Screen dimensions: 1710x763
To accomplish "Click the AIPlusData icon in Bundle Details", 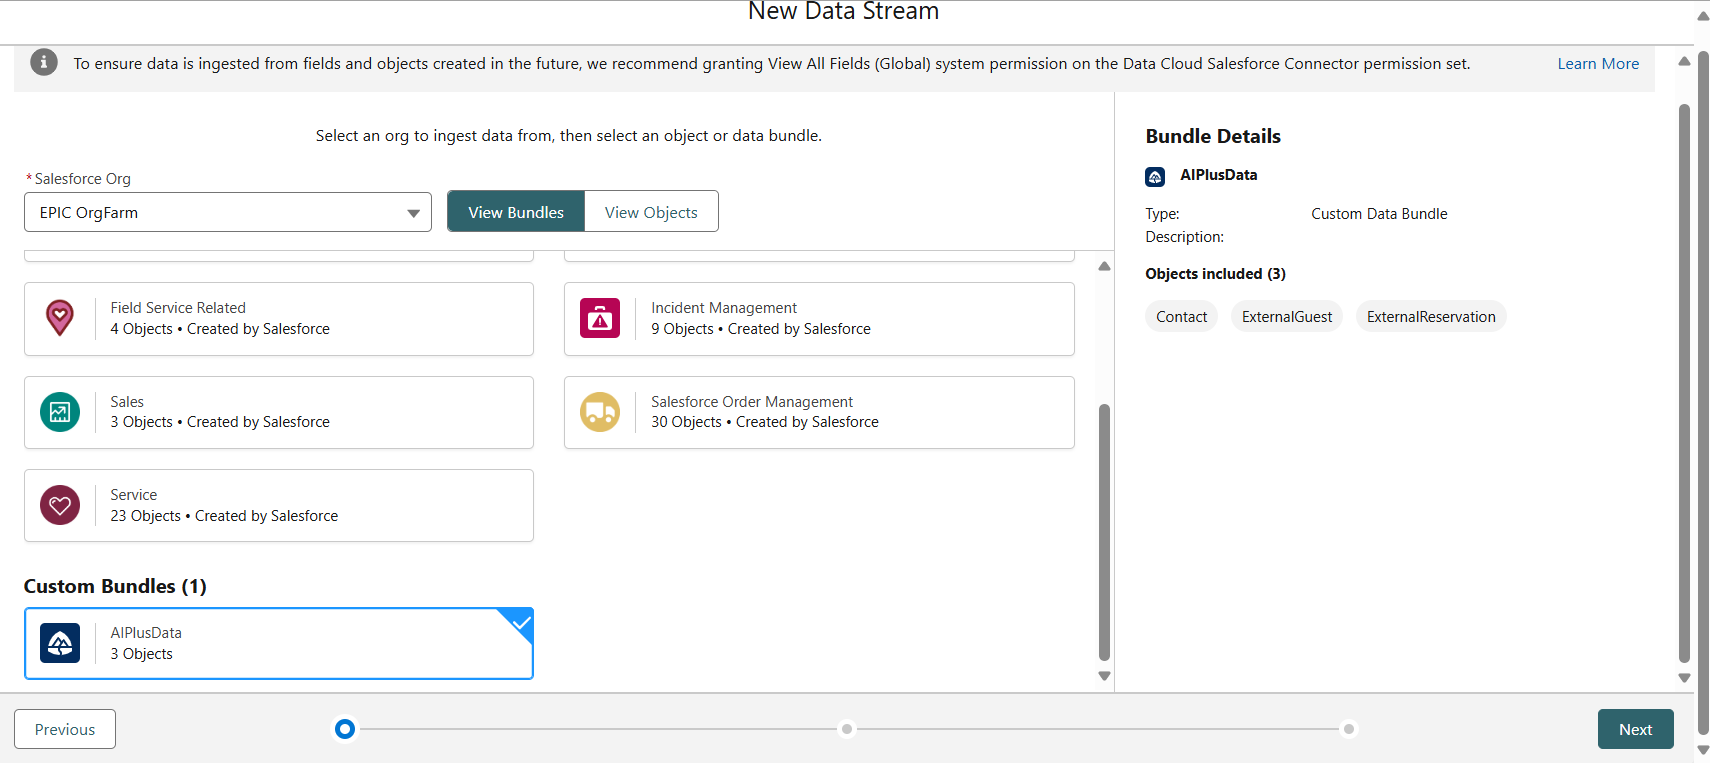I will 1155,177.
